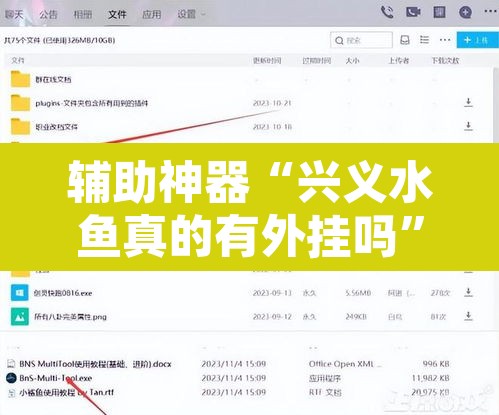
Task: Select the file name 所有八卦完美属性.png
Action: click(70, 317)
